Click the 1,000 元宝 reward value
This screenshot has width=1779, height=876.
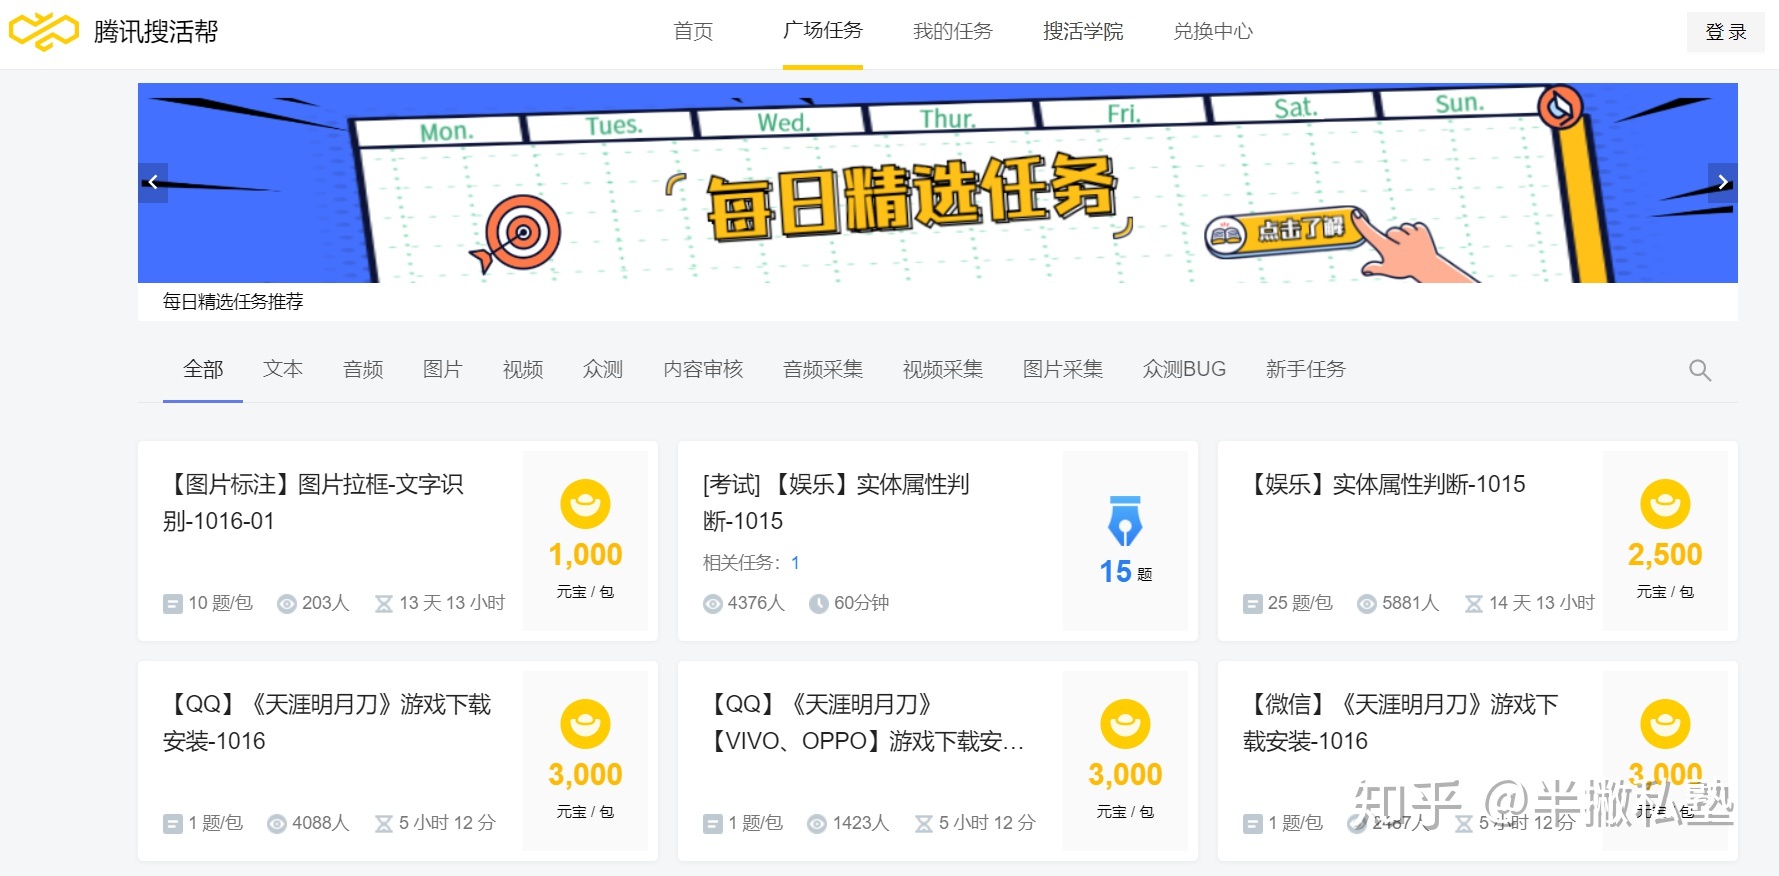click(585, 555)
